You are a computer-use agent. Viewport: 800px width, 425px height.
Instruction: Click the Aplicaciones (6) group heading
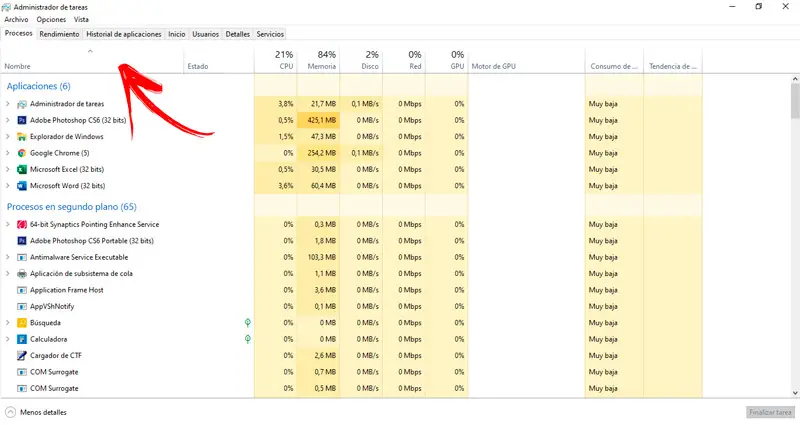38,86
